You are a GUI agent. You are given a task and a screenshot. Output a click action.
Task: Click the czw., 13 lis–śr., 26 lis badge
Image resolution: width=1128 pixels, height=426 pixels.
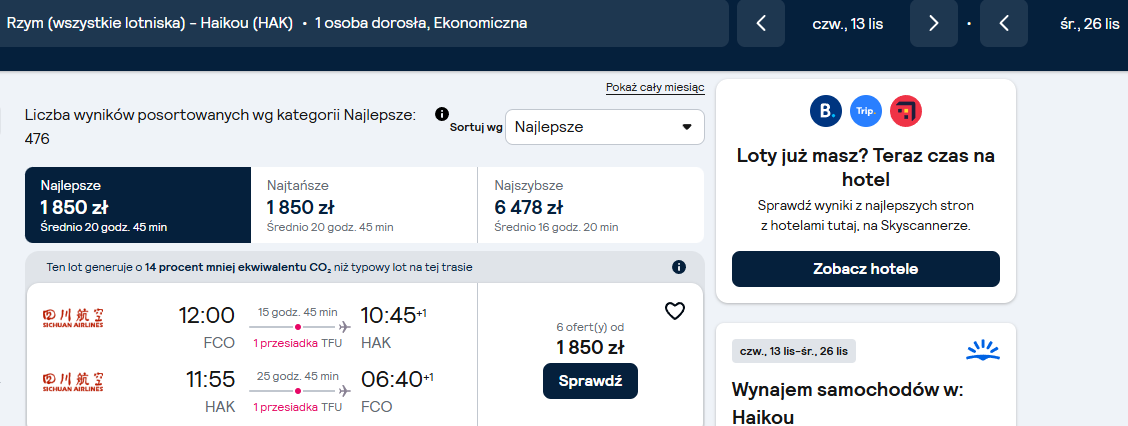pos(793,351)
